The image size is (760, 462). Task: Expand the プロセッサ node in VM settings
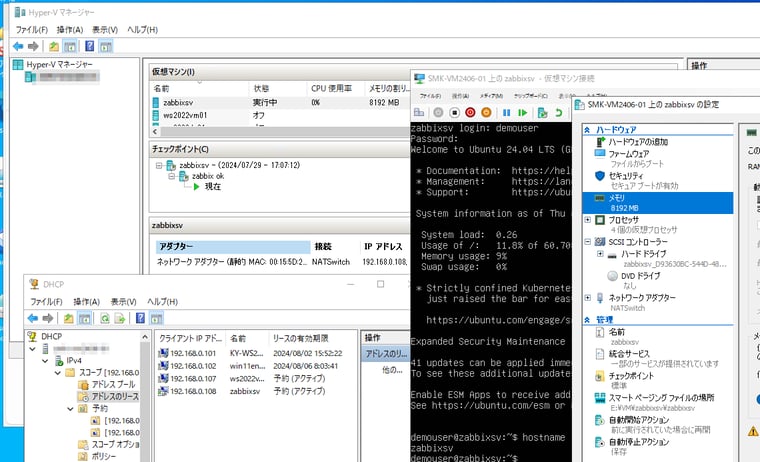587,220
